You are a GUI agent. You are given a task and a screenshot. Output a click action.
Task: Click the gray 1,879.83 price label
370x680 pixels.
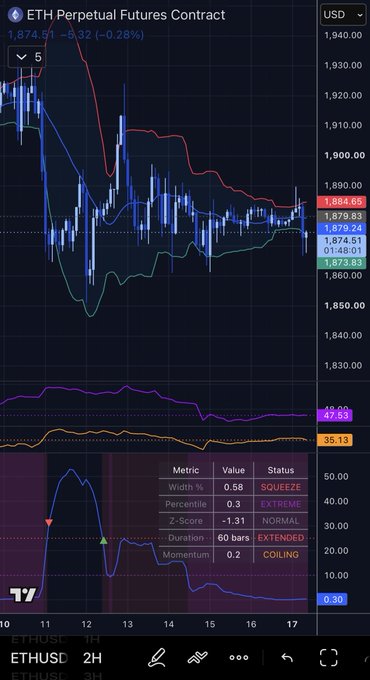pos(343,216)
